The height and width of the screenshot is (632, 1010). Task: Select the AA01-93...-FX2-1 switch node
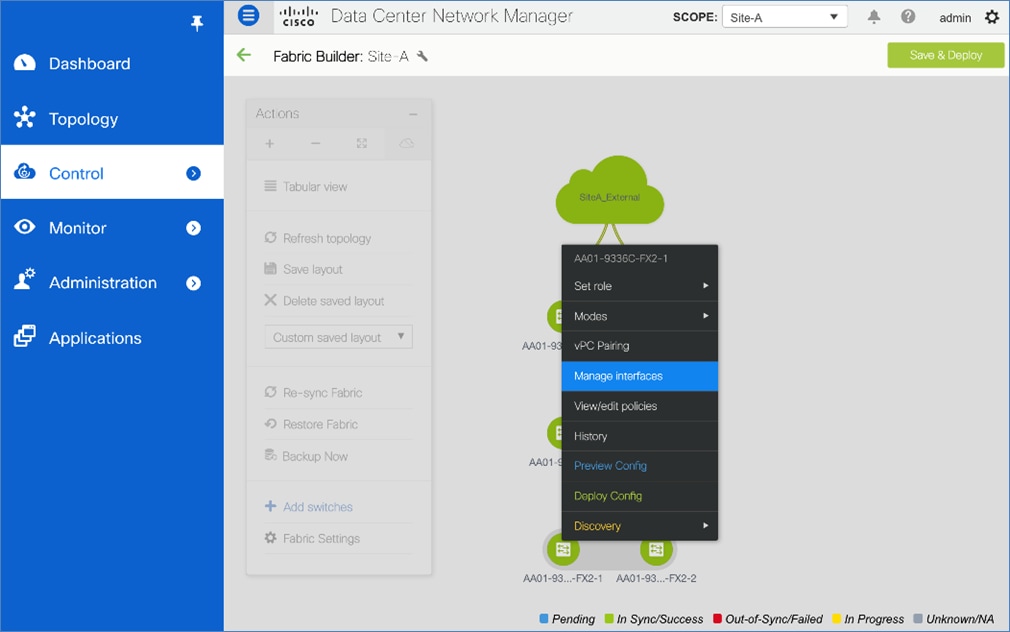click(x=563, y=550)
